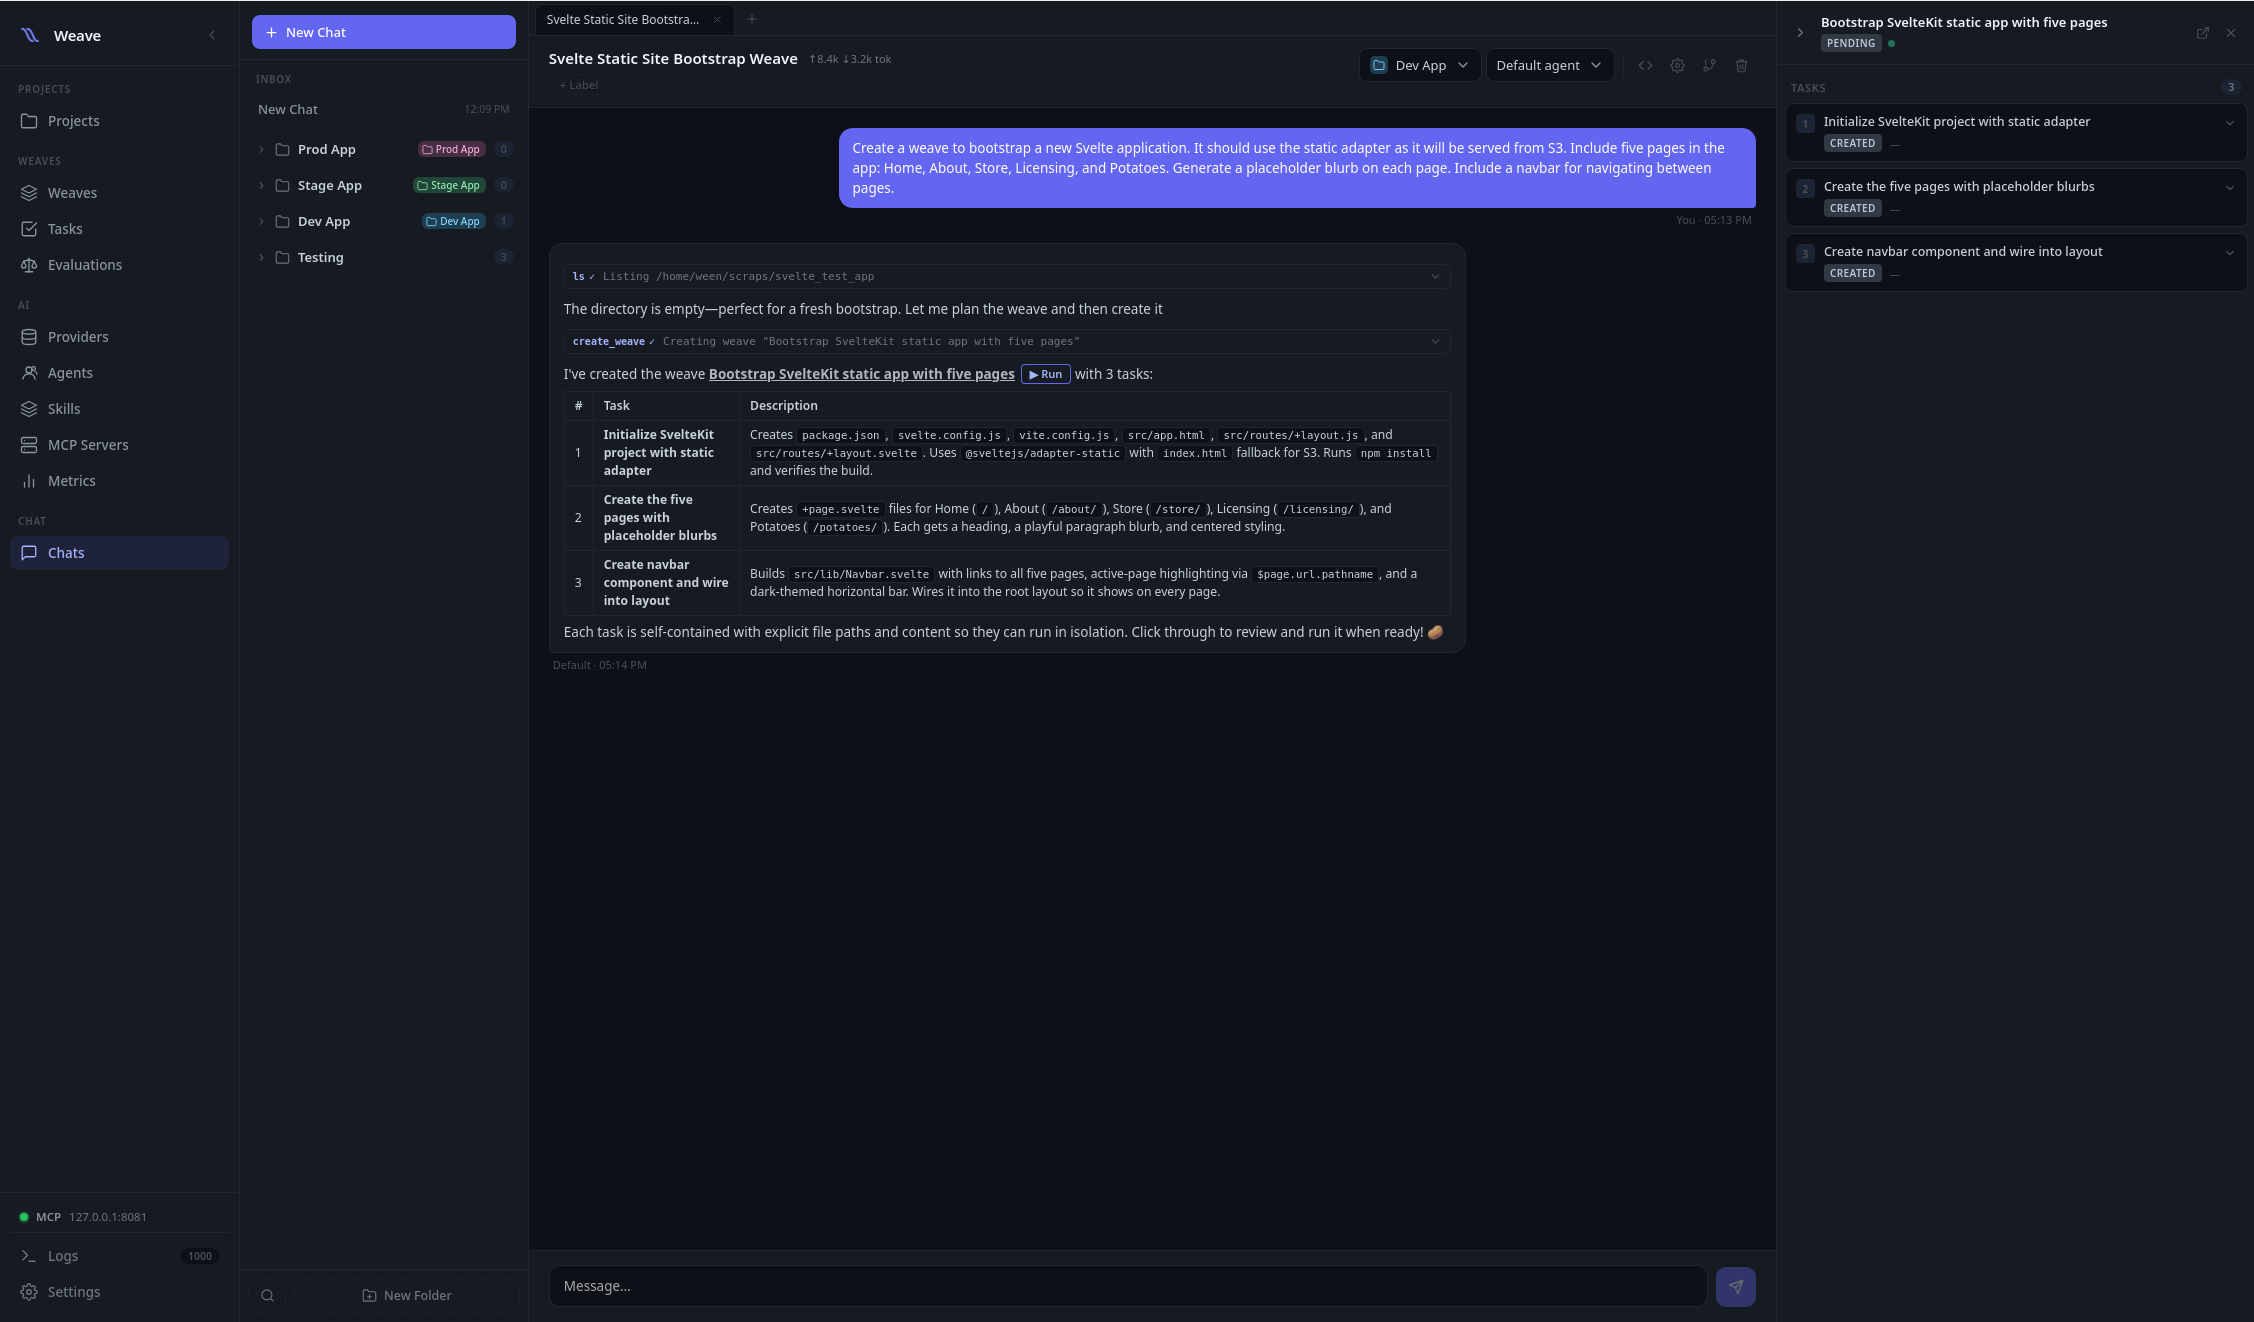Click the @sveltejs/adapter-static code text
Viewport: 2254px width, 1322px height.
pos(1042,453)
